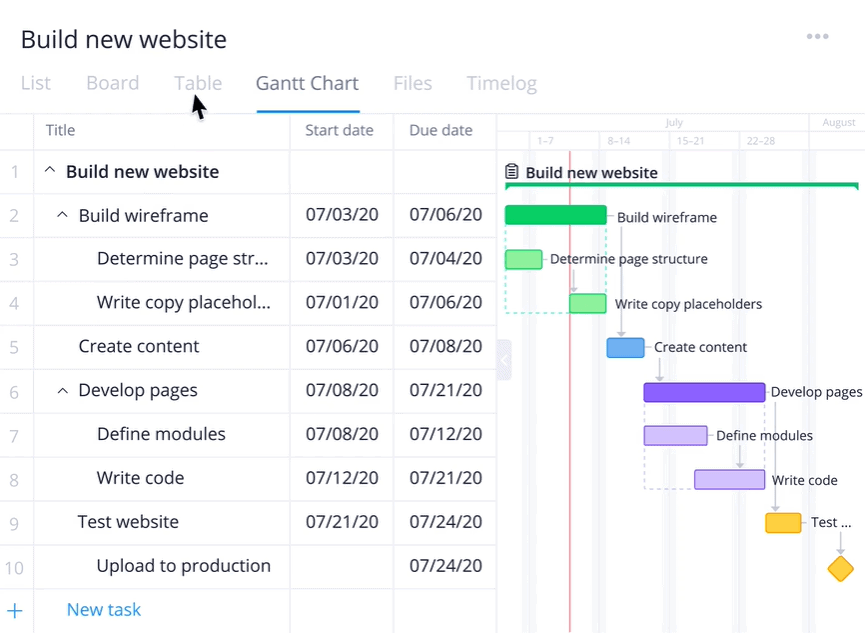Collapse the Develop pages subtasks
Screen dimensions: 865x633
62,390
